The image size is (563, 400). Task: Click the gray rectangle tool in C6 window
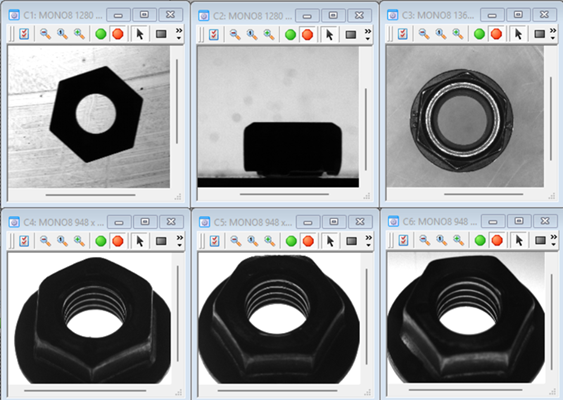coord(540,240)
